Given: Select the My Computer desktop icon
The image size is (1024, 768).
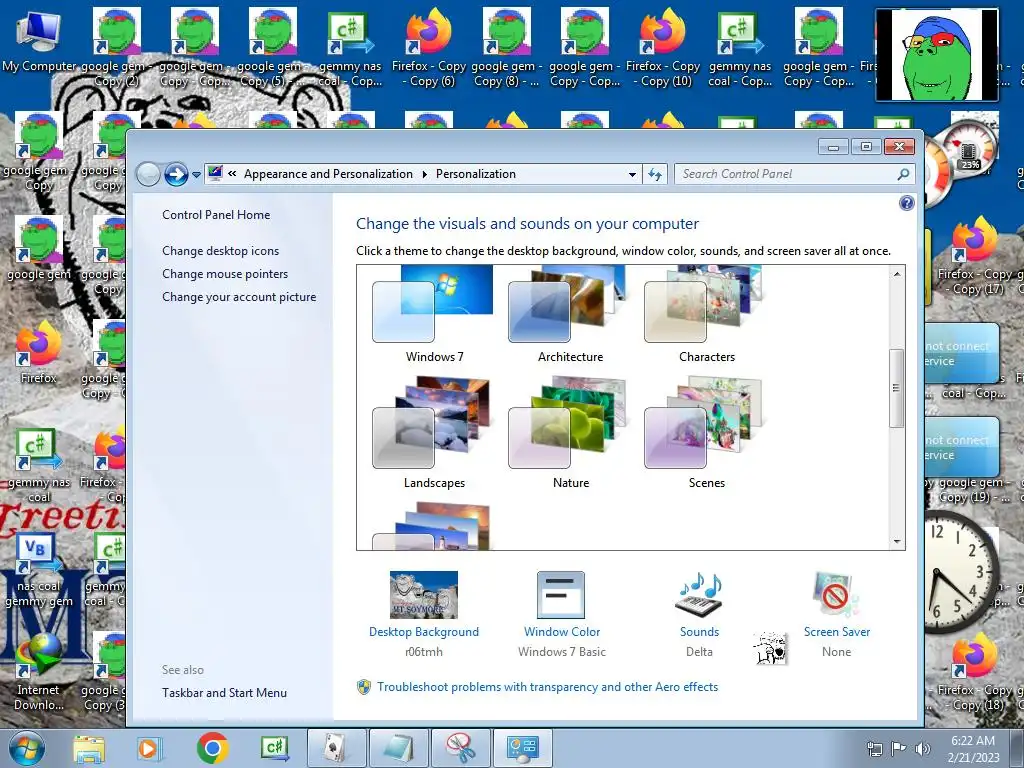Looking at the screenshot, I should (x=39, y=40).
